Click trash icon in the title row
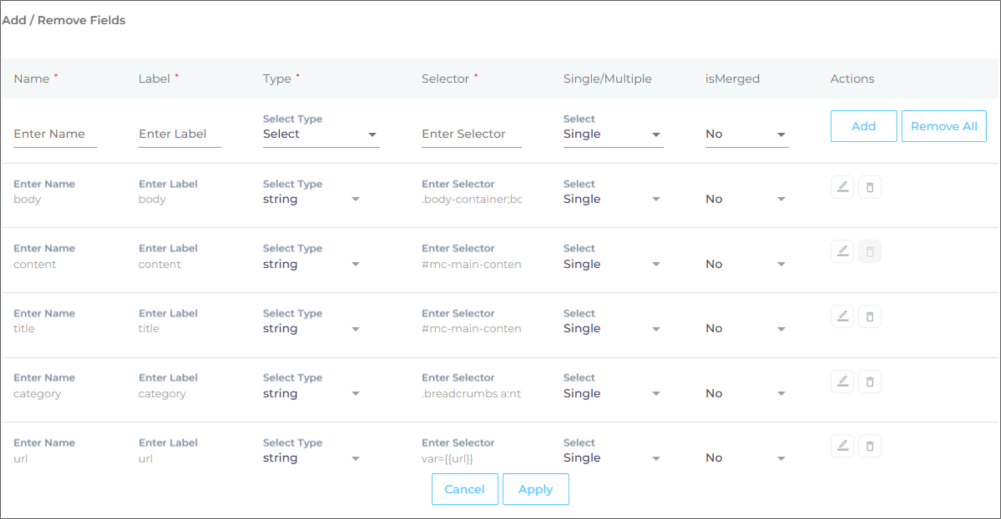Viewport: 1001px width, 519px height. (869, 316)
